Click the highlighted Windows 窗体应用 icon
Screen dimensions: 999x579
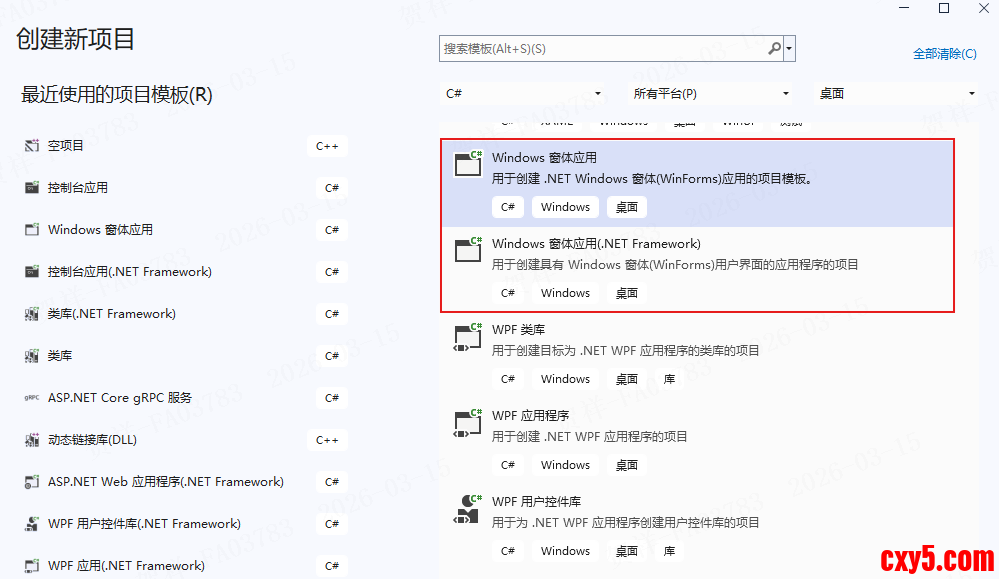click(x=468, y=164)
